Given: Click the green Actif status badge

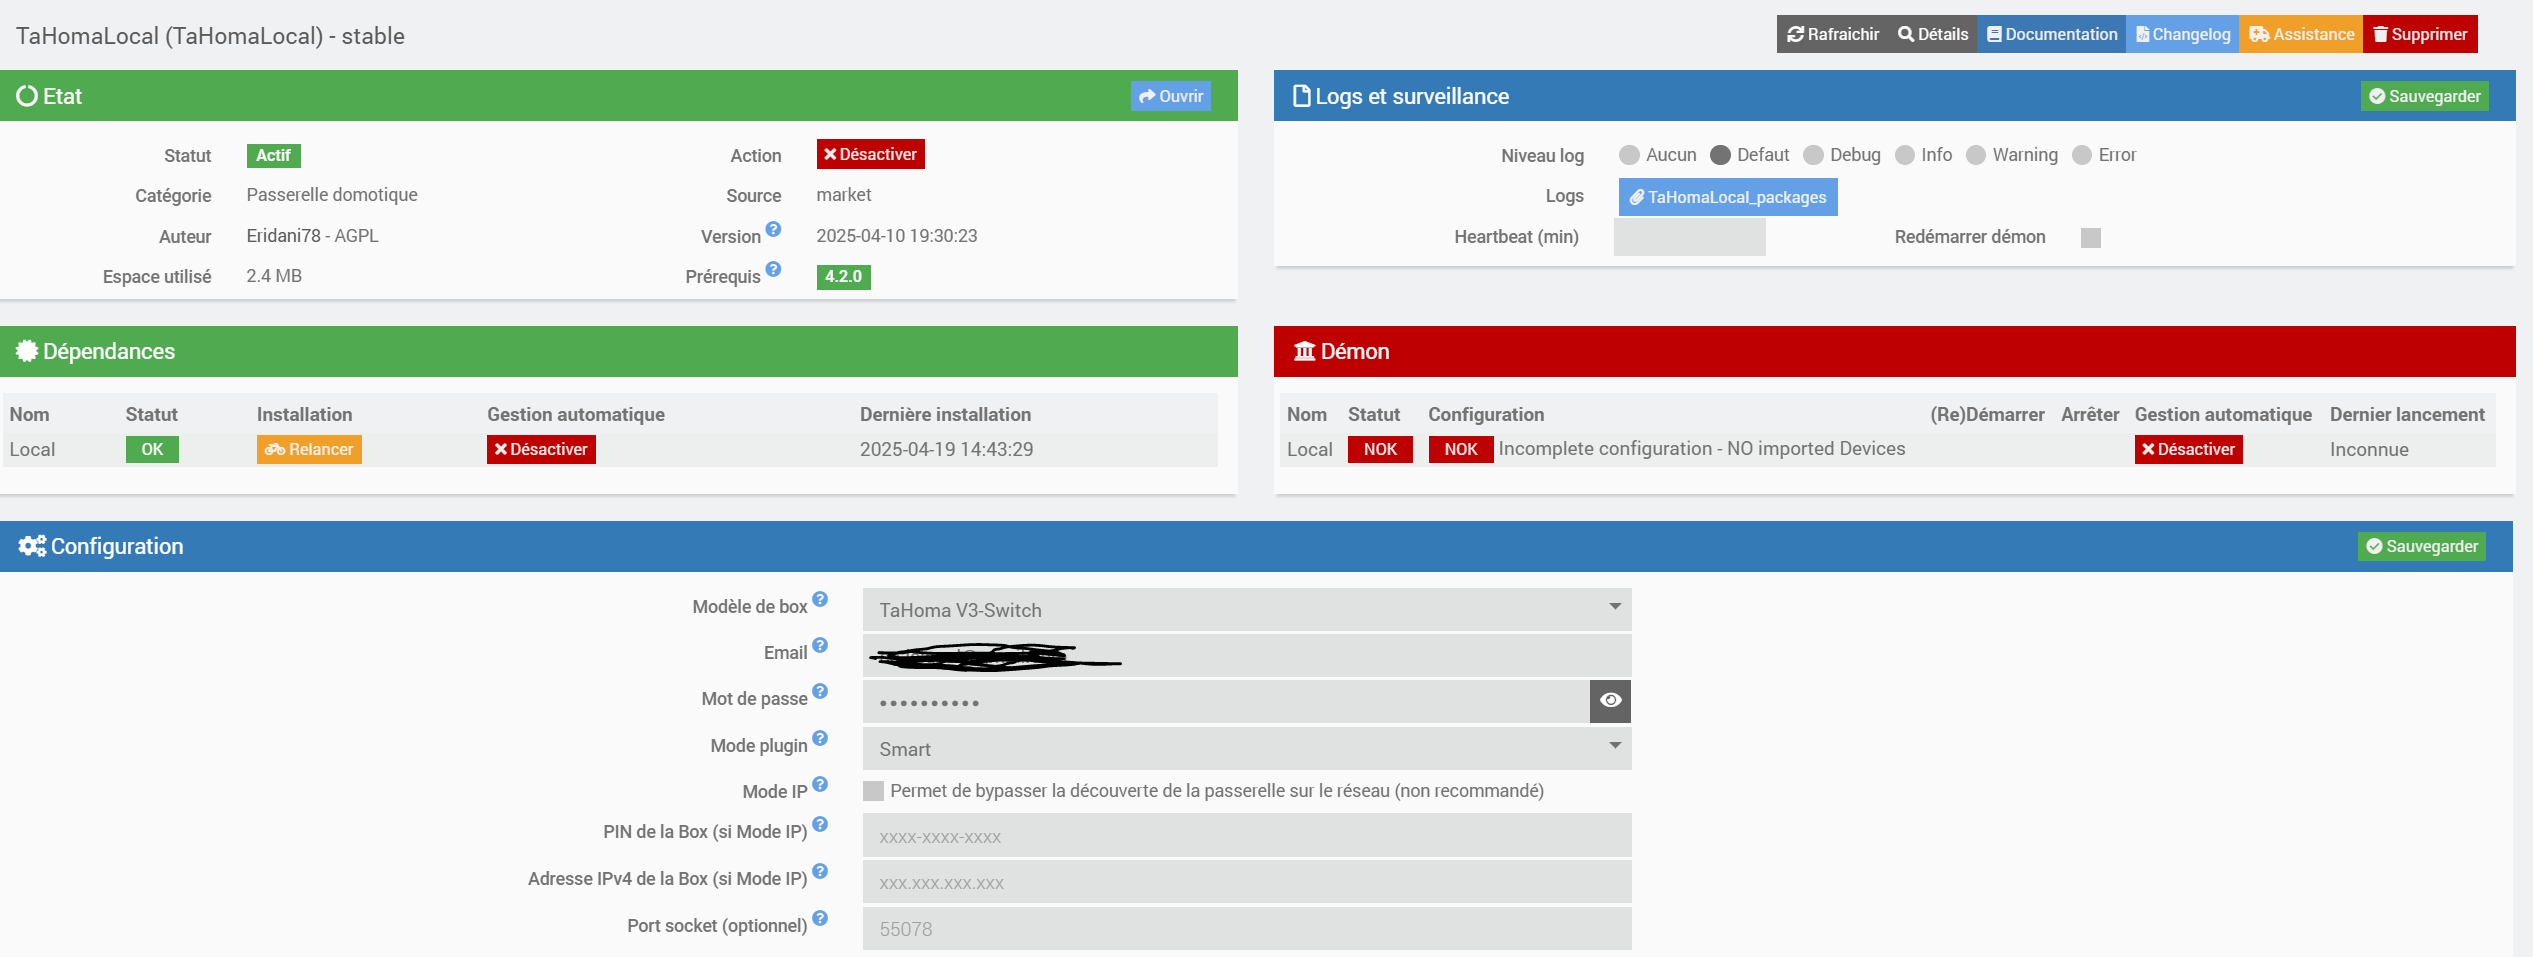Looking at the screenshot, I should (273, 155).
